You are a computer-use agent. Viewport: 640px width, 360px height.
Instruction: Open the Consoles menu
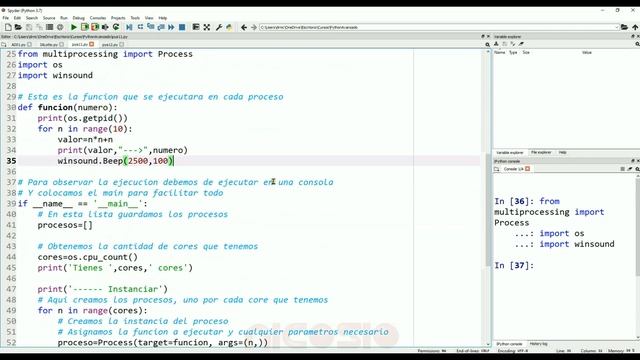click(98, 18)
